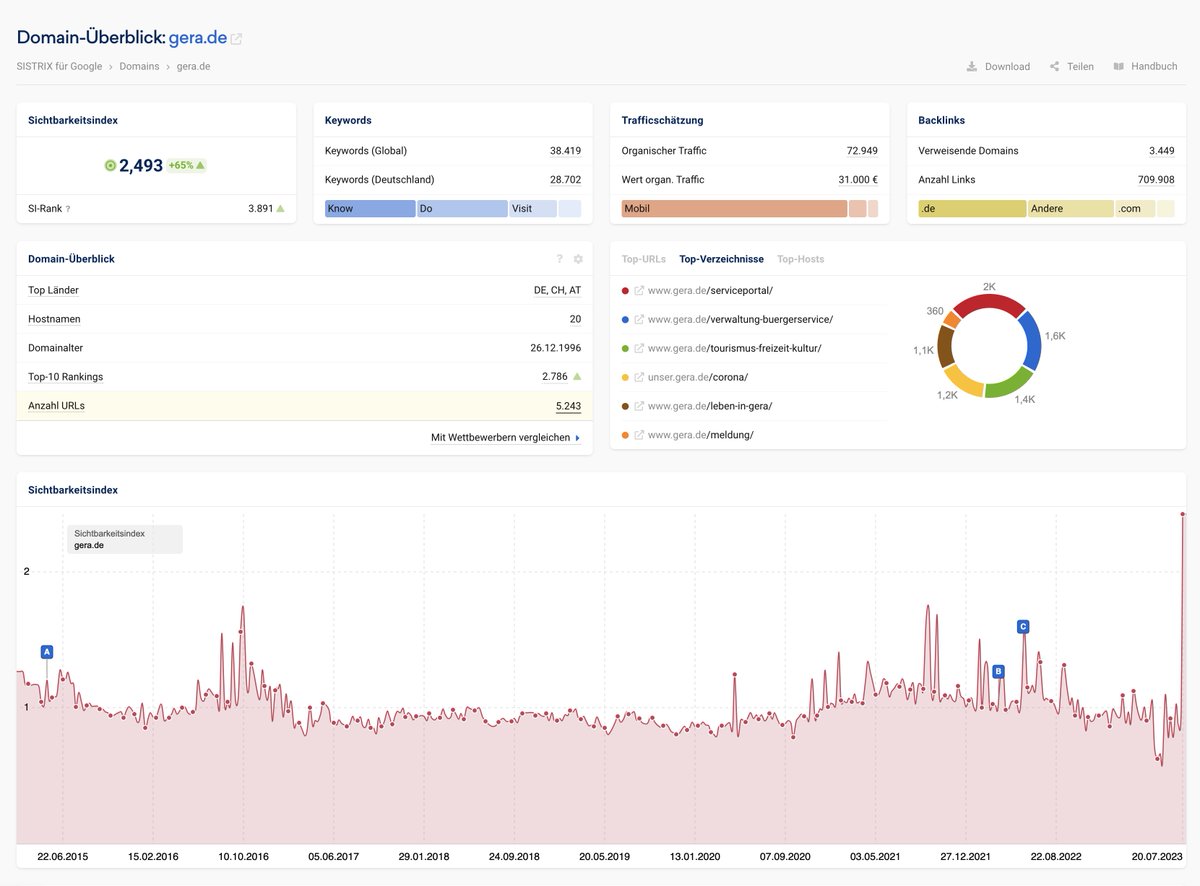The height and width of the screenshot is (886, 1200).
Task: Click the Know keyword intent bar
Action: (x=370, y=209)
